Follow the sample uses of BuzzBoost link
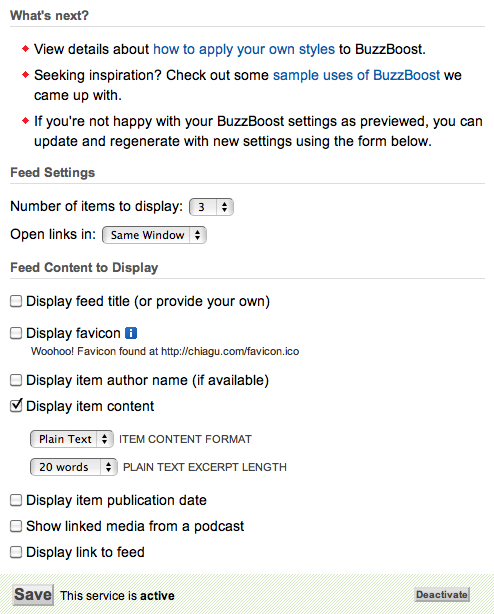The width and height of the screenshot is (494, 614). point(357,75)
